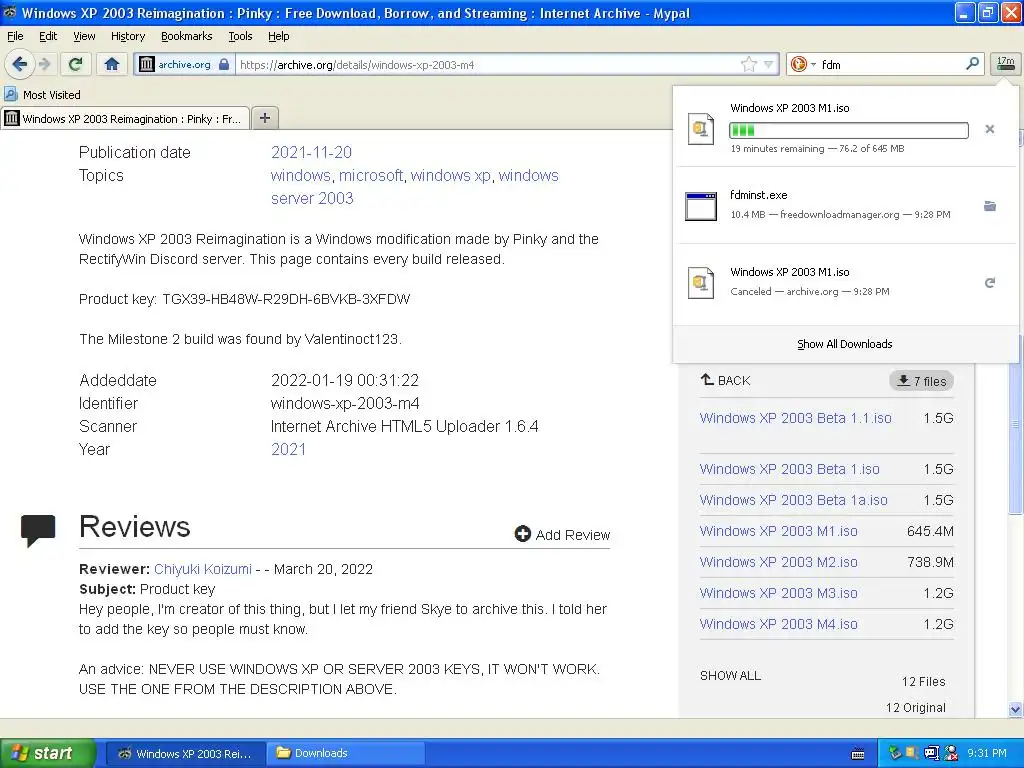Image resolution: width=1024 pixels, height=768 pixels.
Task: Open a new tab with plus button
Action: click(x=264, y=118)
